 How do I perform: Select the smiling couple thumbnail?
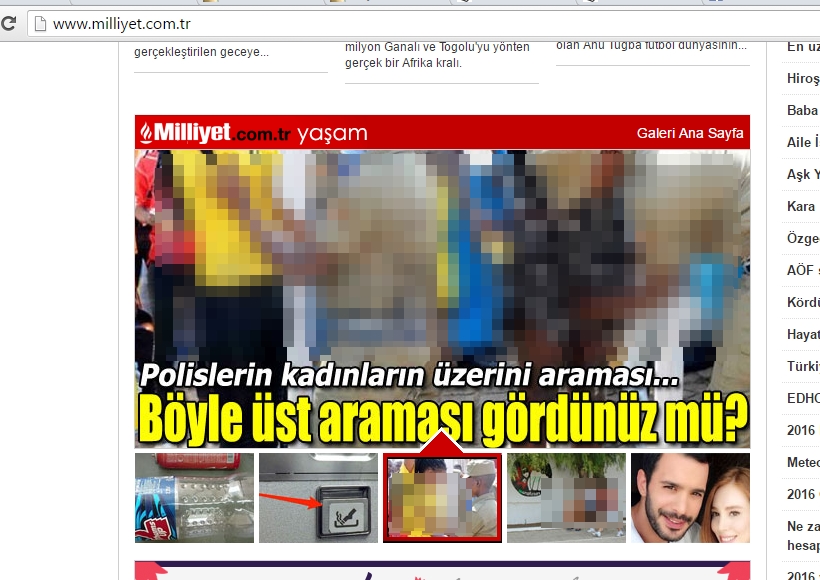(690, 498)
